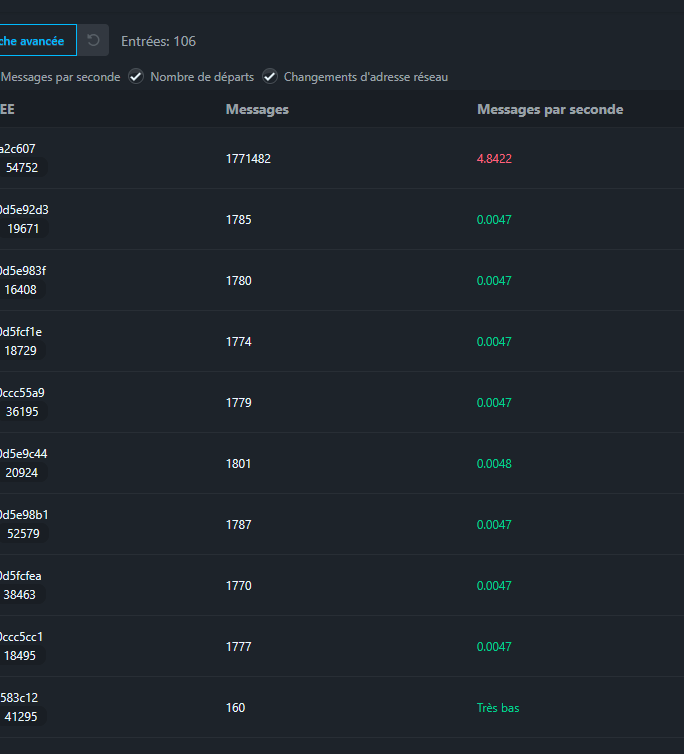Click the 0.0048 rate value
Viewport: 684px width, 754px height.
[x=494, y=464]
